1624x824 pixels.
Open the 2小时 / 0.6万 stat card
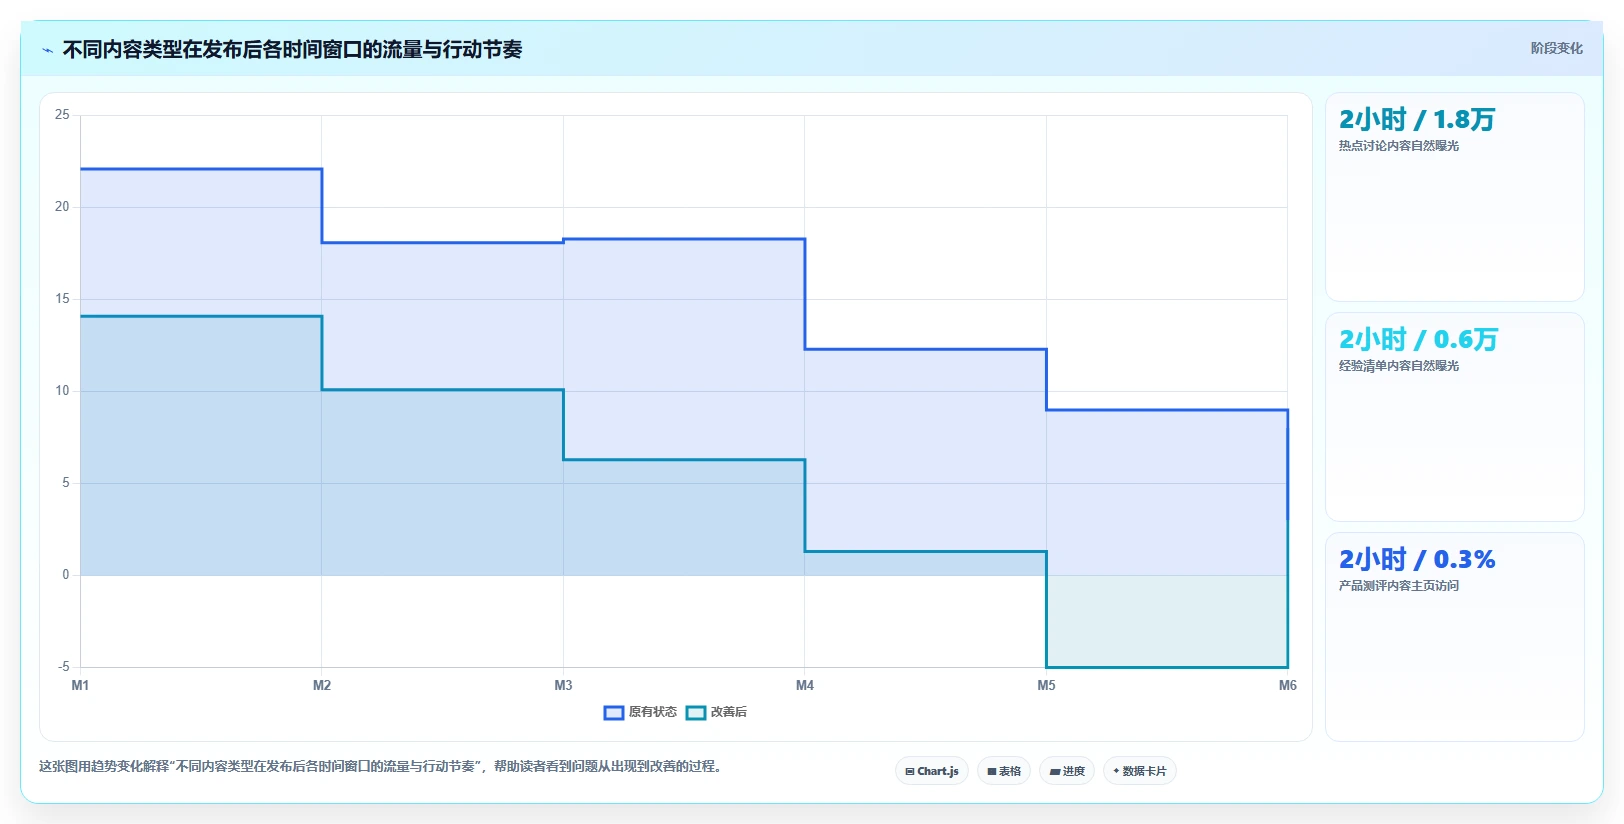pyautogui.click(x=1455, y=417)
